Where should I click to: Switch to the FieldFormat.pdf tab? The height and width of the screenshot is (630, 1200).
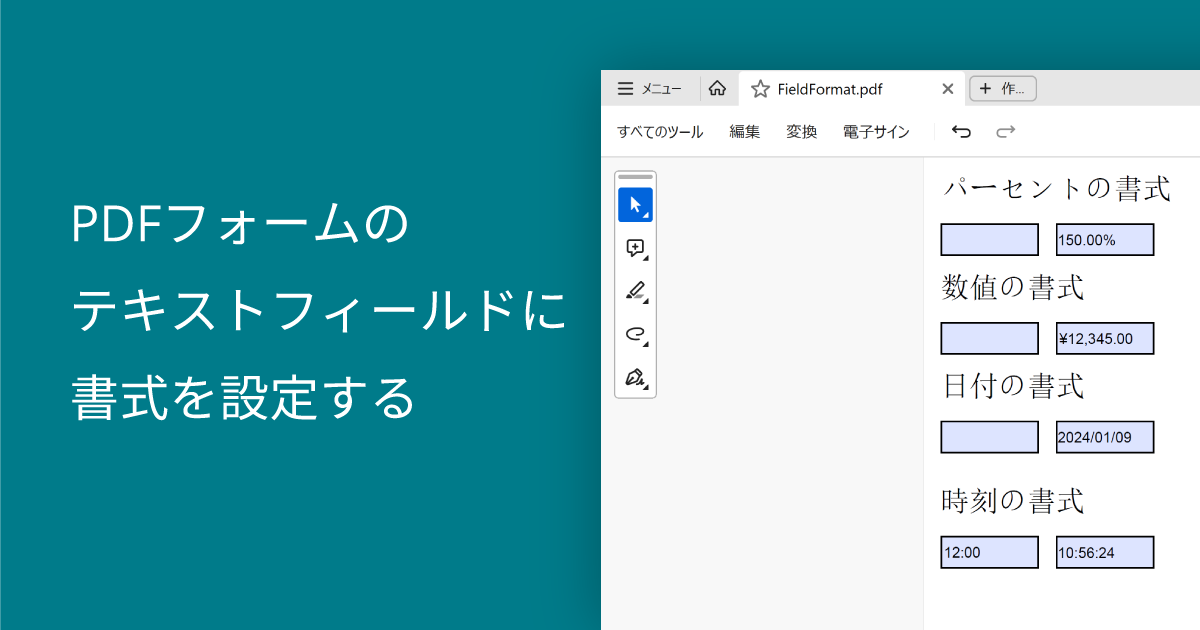[x=830, y=88]
